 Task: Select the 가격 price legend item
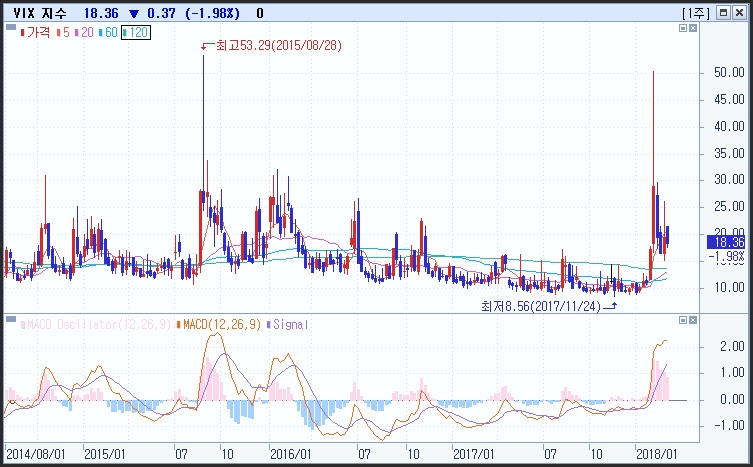pos(35,33)
